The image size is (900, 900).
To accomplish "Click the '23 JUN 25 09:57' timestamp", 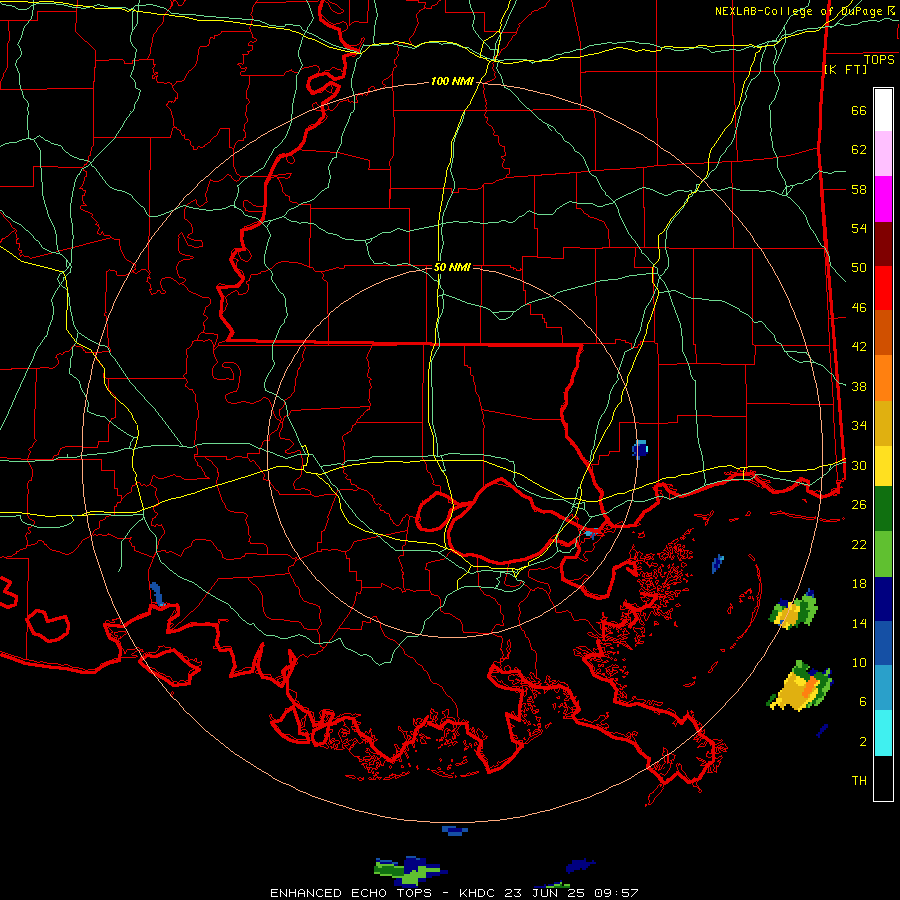I will click(571, 893).
